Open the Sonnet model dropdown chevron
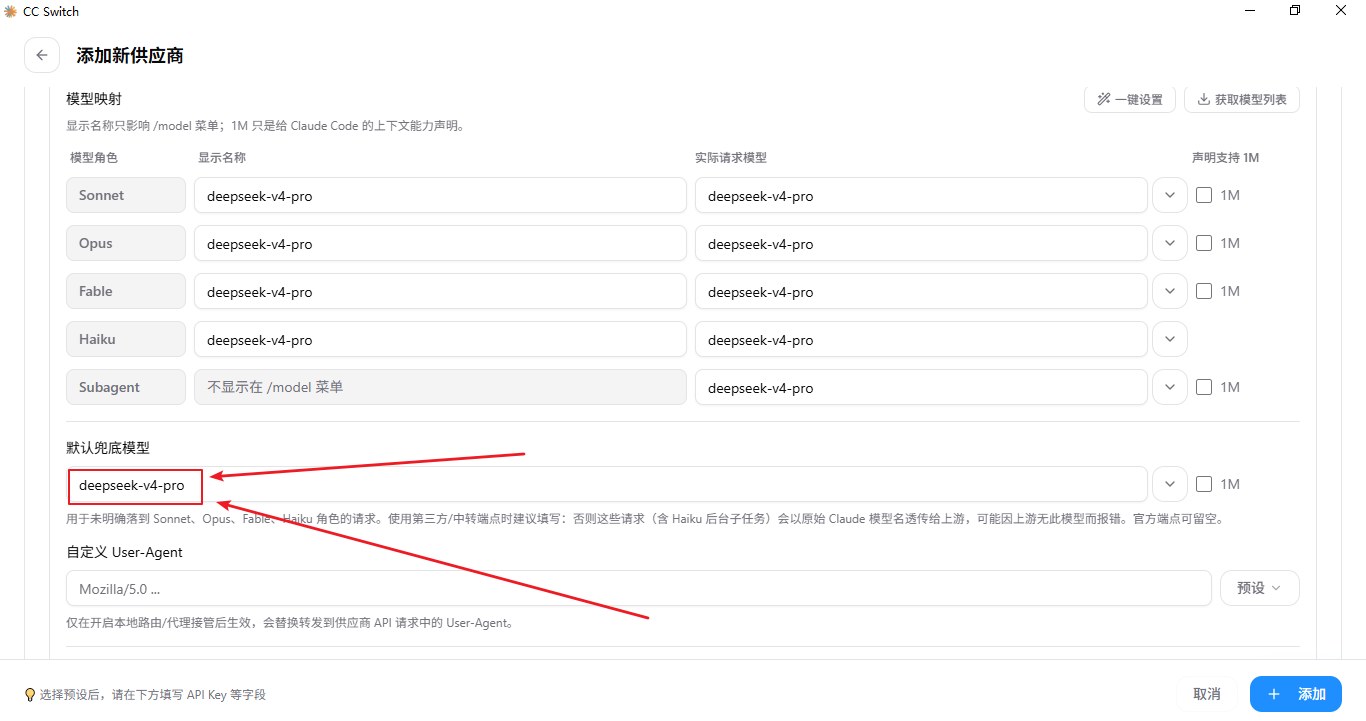The height and width of the screenshot is (721, 1366). tap(1170, 196)
